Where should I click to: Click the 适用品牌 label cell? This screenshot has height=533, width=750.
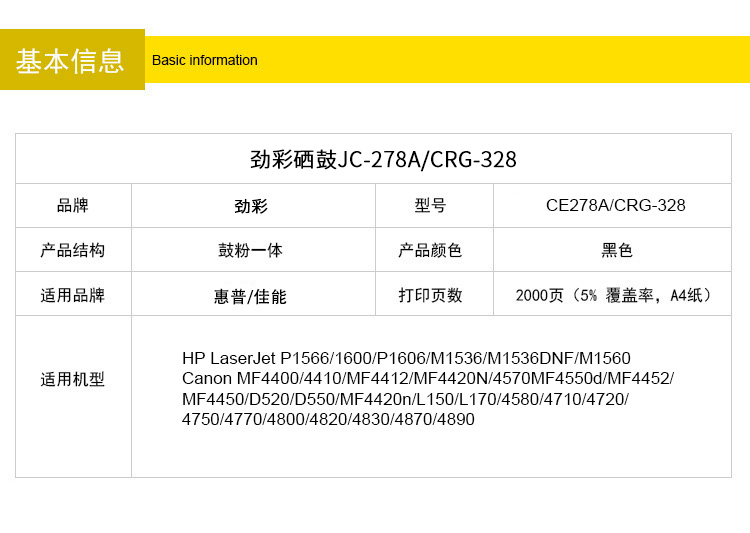pyautogui.click(x=73, y=296)
